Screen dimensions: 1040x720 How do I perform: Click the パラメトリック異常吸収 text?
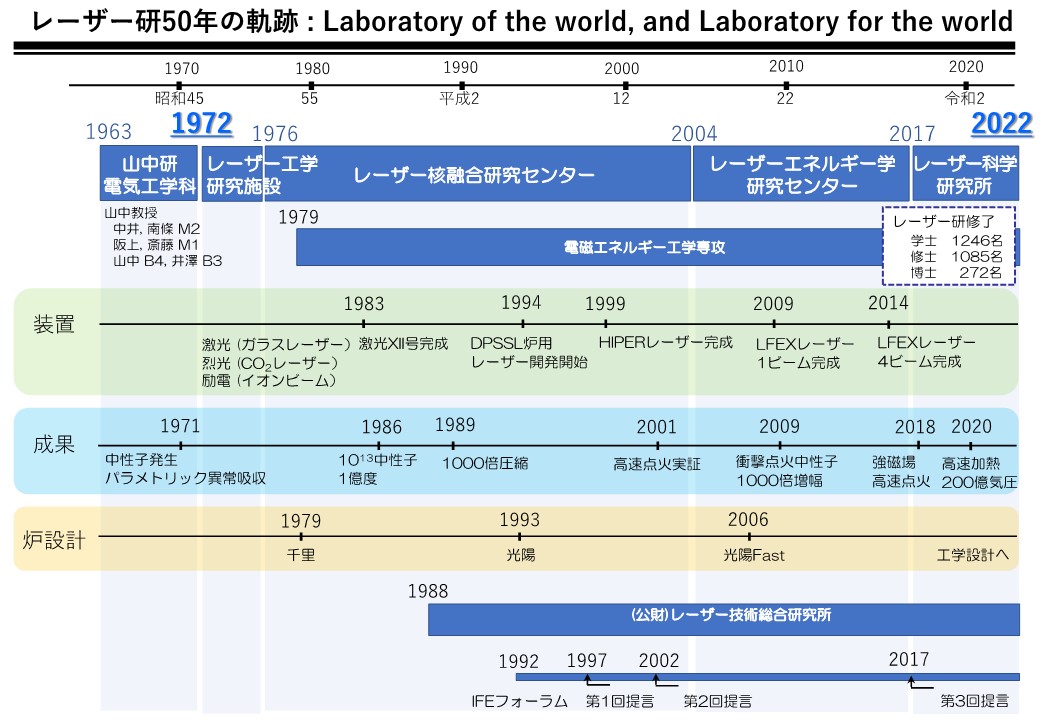pyautogui.click(x=185, y=478)
